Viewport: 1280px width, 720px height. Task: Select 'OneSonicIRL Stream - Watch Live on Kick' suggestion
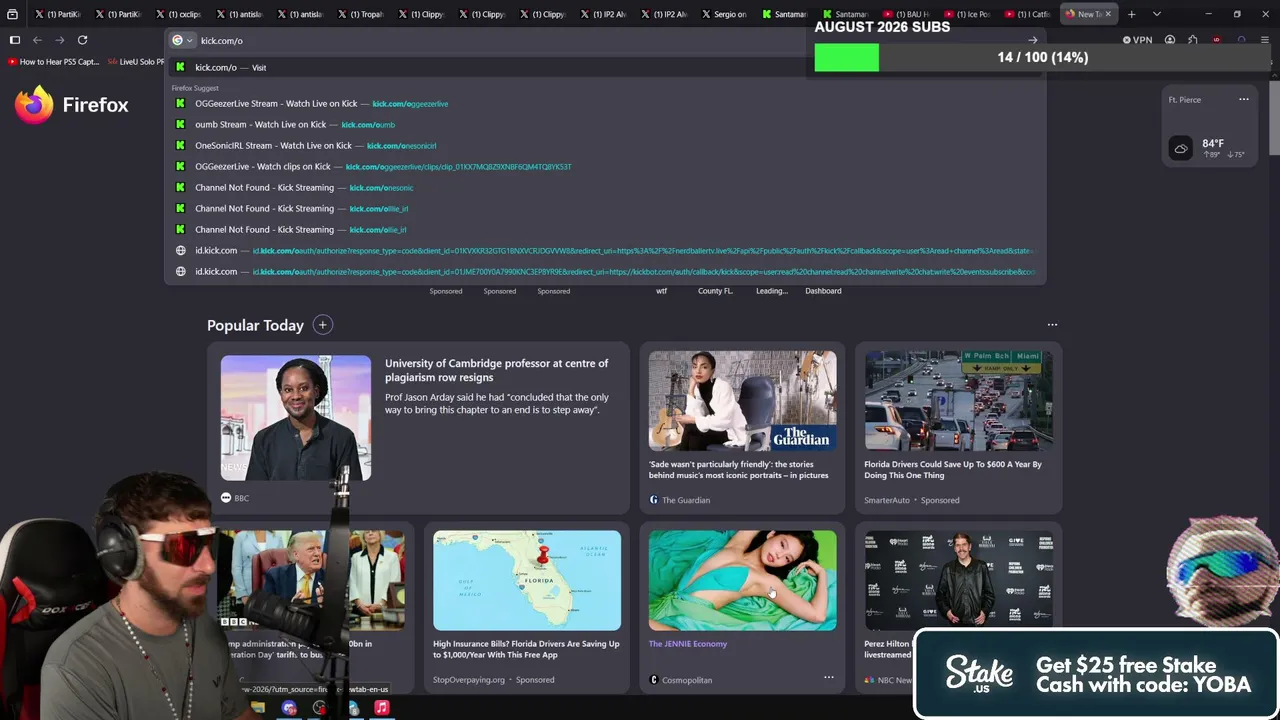click(605, 146)
